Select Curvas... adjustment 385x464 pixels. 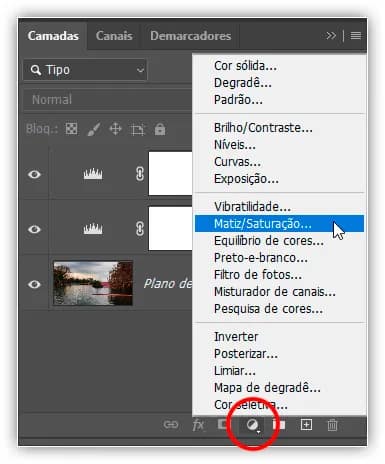[x=279, y=162]
